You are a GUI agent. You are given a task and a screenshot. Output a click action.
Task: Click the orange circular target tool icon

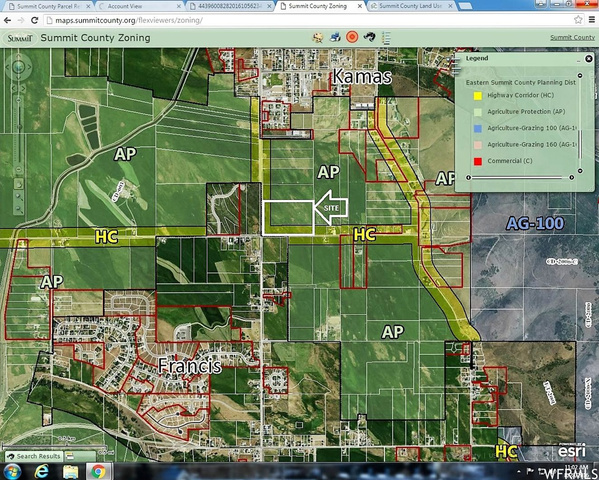(352, 37)
